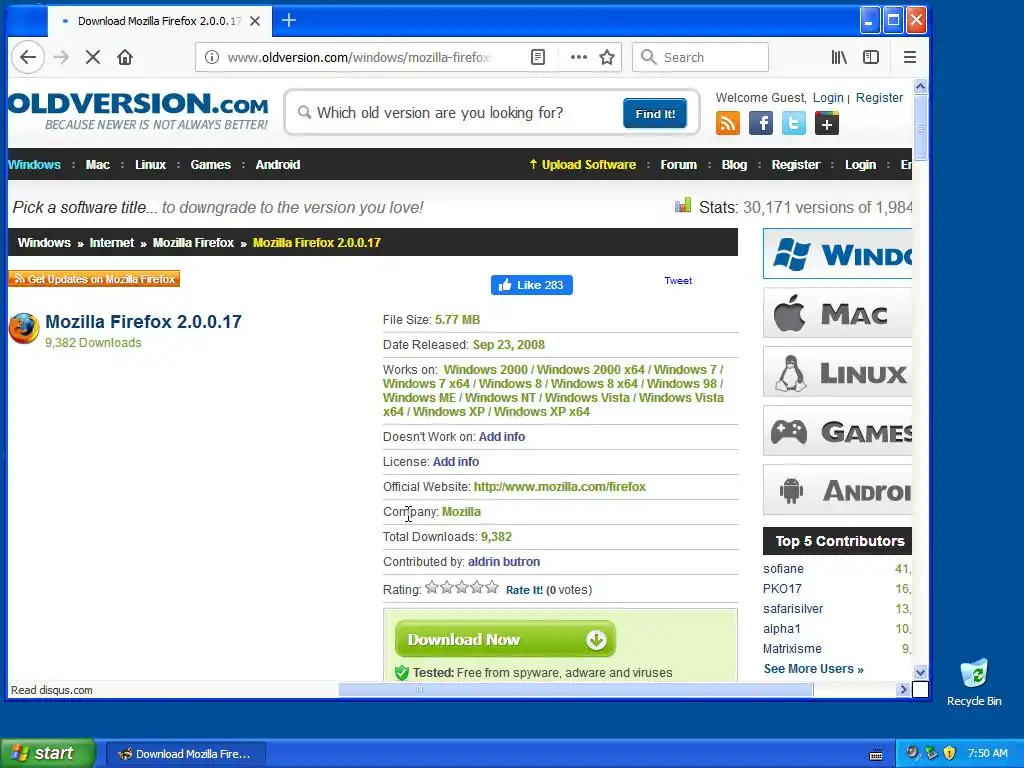Stop loading the page with X button

click(x=93, y=57)
